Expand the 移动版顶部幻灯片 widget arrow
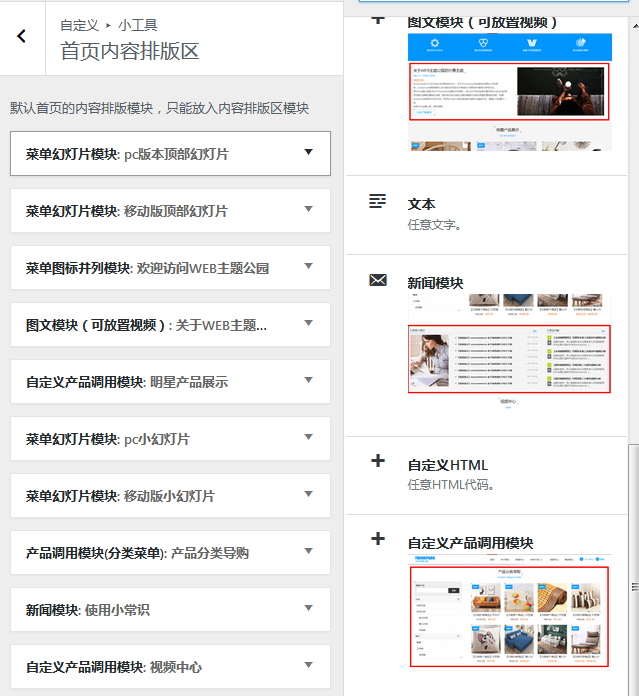 [x=308, y=209]
